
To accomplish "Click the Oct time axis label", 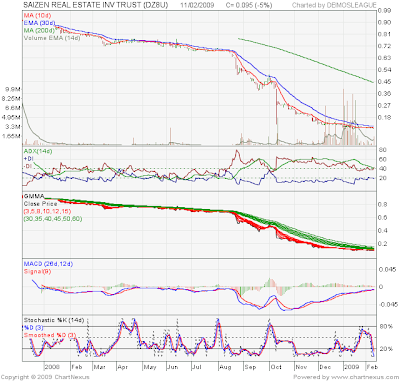I will pos(276,367).
